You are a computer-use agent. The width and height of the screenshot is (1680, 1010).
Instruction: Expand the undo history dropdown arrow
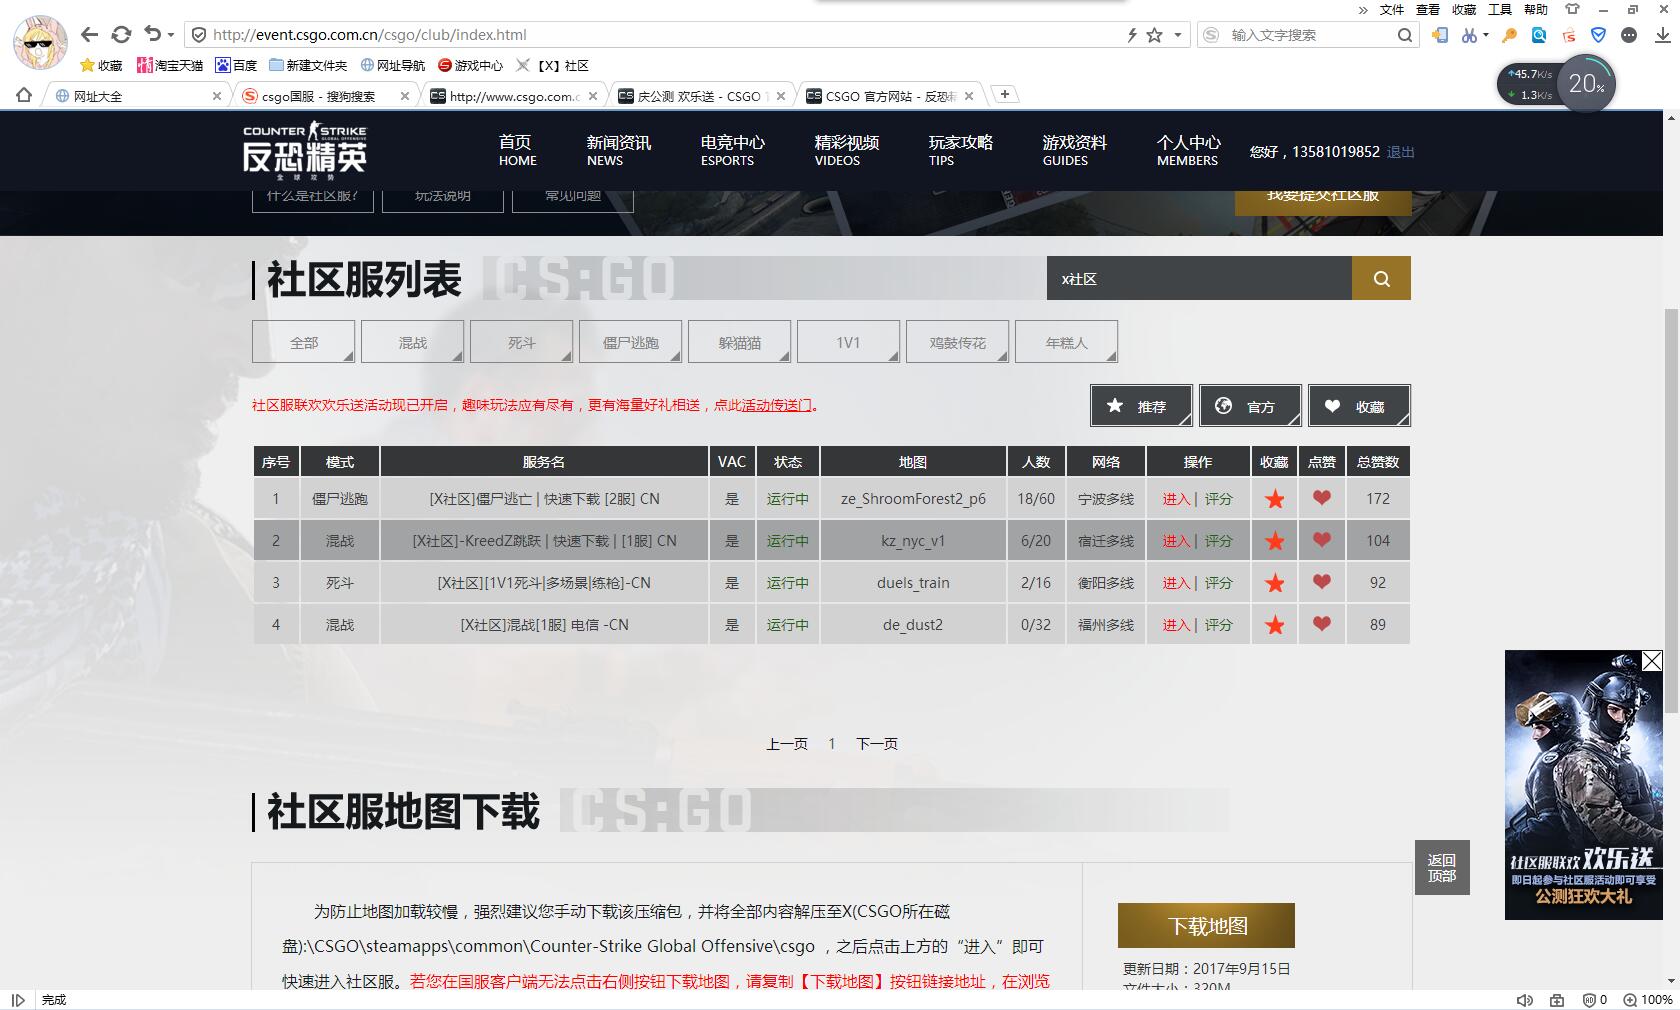[x=171, y=35]
